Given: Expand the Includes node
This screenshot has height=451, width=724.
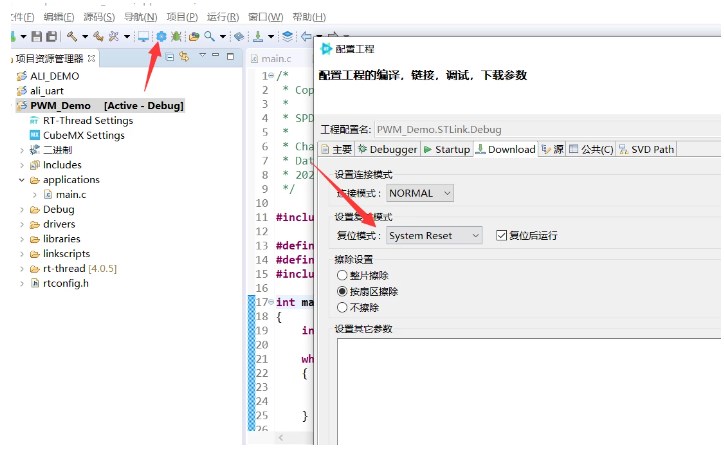Looking at the screenshot, I should point(22,165).
